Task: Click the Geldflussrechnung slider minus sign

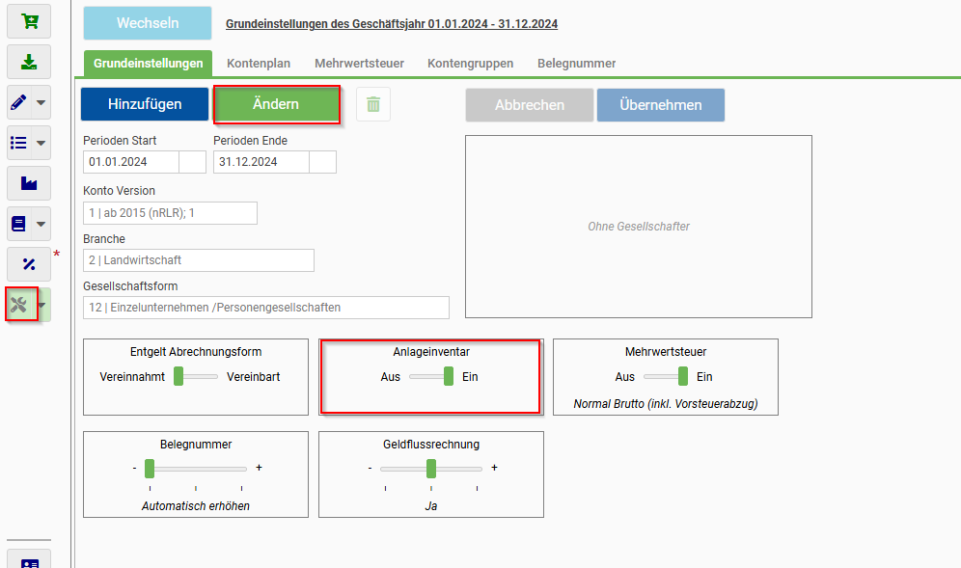Action: (370, 468)
